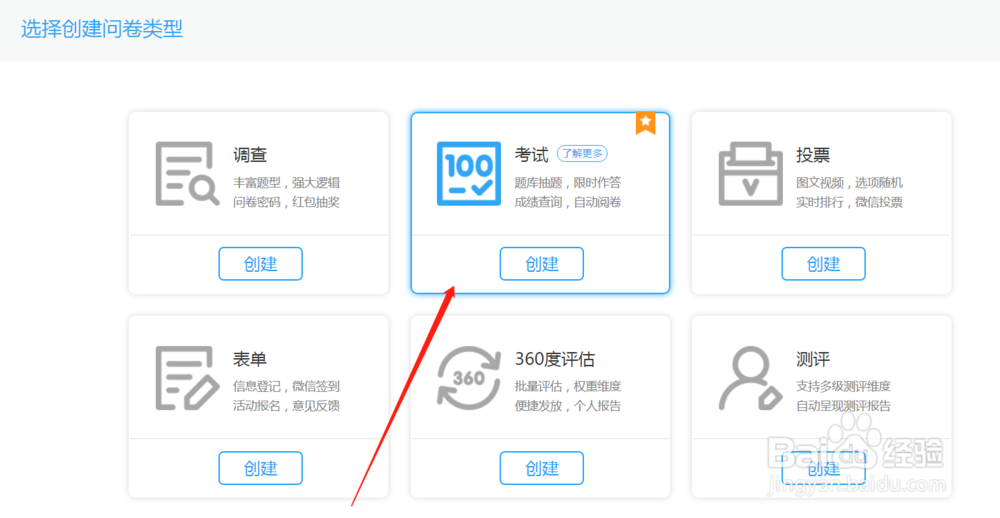Image resolution: width=1000 pixels, height=518 pixels.
Task: Create a 投票 voting questionnaire
Action: (x=823, y=263)
